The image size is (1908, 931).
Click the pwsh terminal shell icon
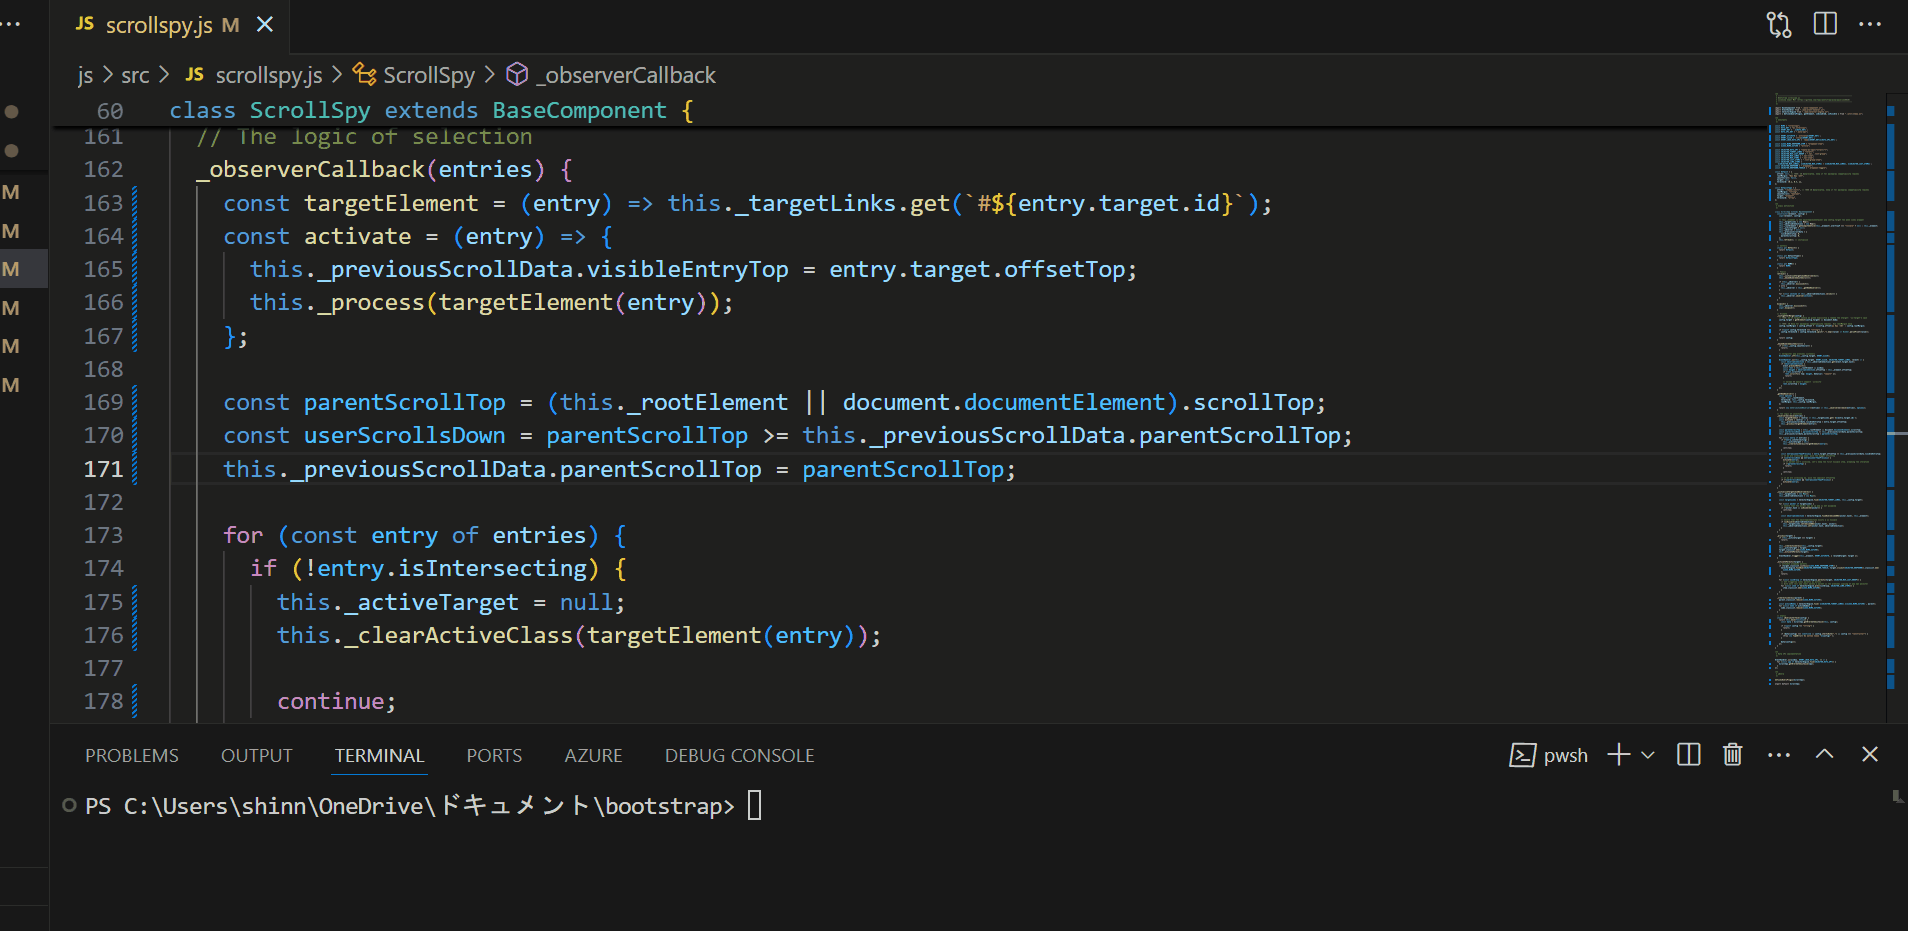click(1522, 755)
